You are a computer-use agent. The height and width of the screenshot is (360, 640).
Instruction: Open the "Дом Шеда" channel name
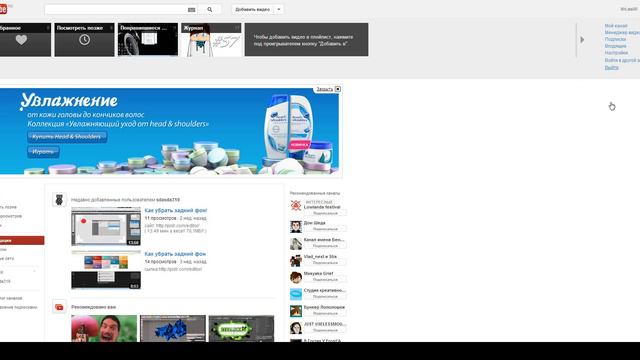315,223
